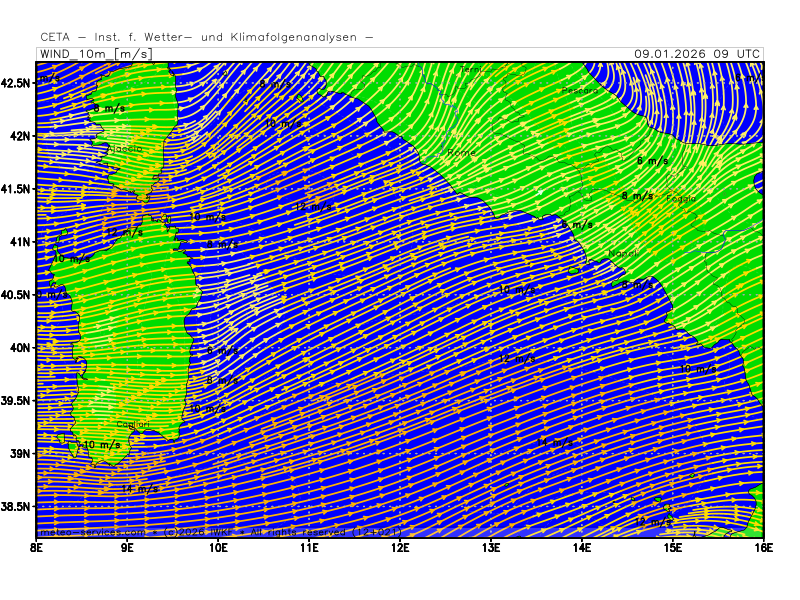The height and width of the screenshot is (600, 800).
Task: Select the 38.5N latitude axis label
Action: point(19,507)
